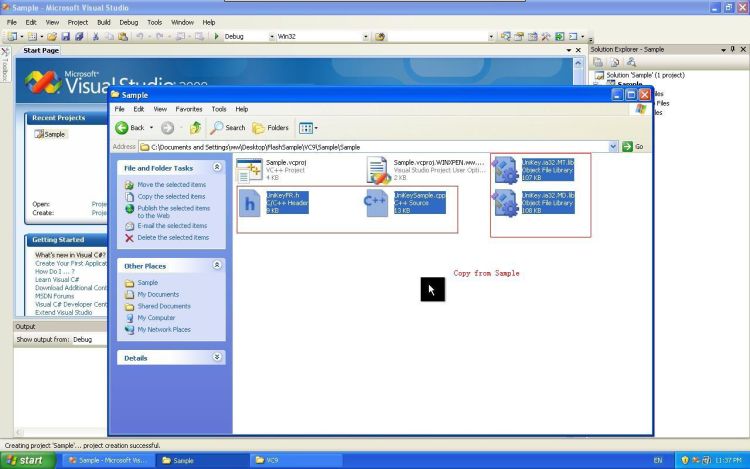
Task: Click Move the selected items link
Action: coord(172,185)
